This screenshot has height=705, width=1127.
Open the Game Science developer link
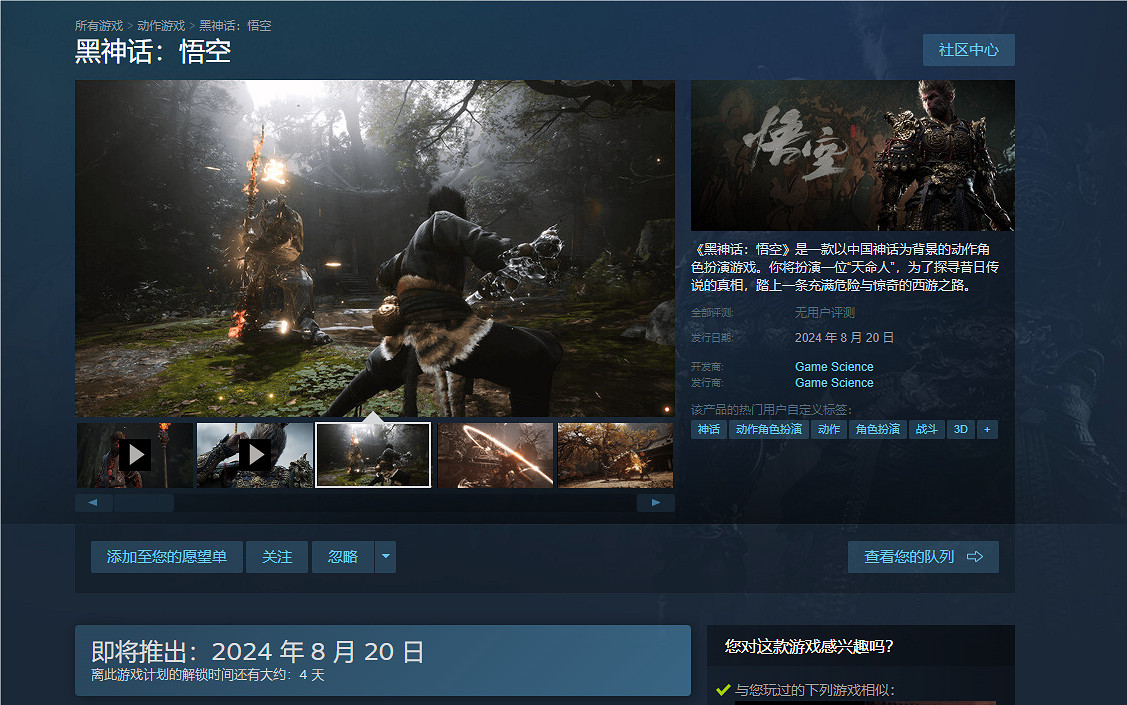834,367
